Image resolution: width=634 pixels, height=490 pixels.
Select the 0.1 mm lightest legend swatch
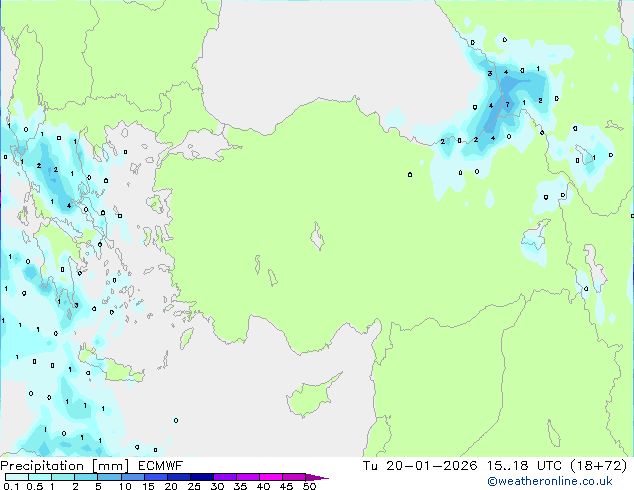[17, 477]
